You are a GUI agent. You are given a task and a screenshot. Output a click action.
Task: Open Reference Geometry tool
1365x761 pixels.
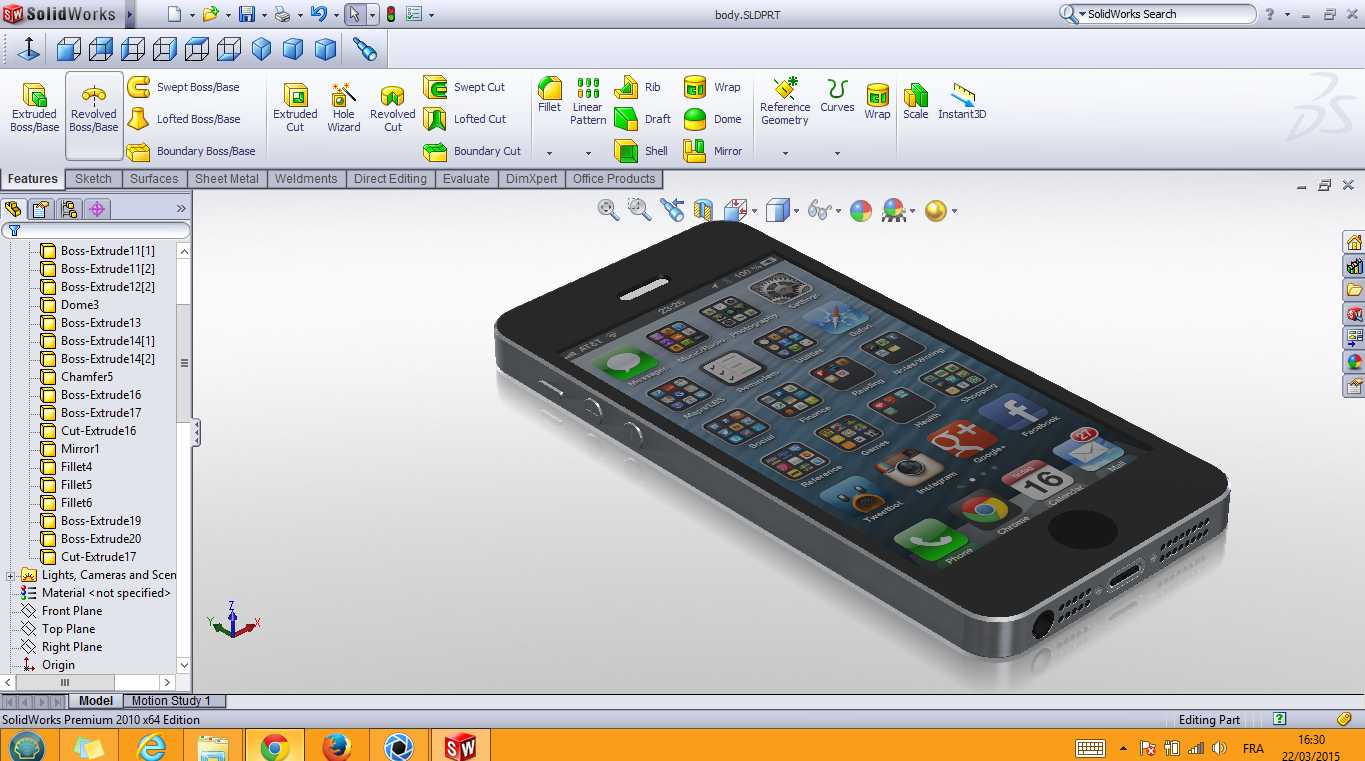tap(785, 101)
